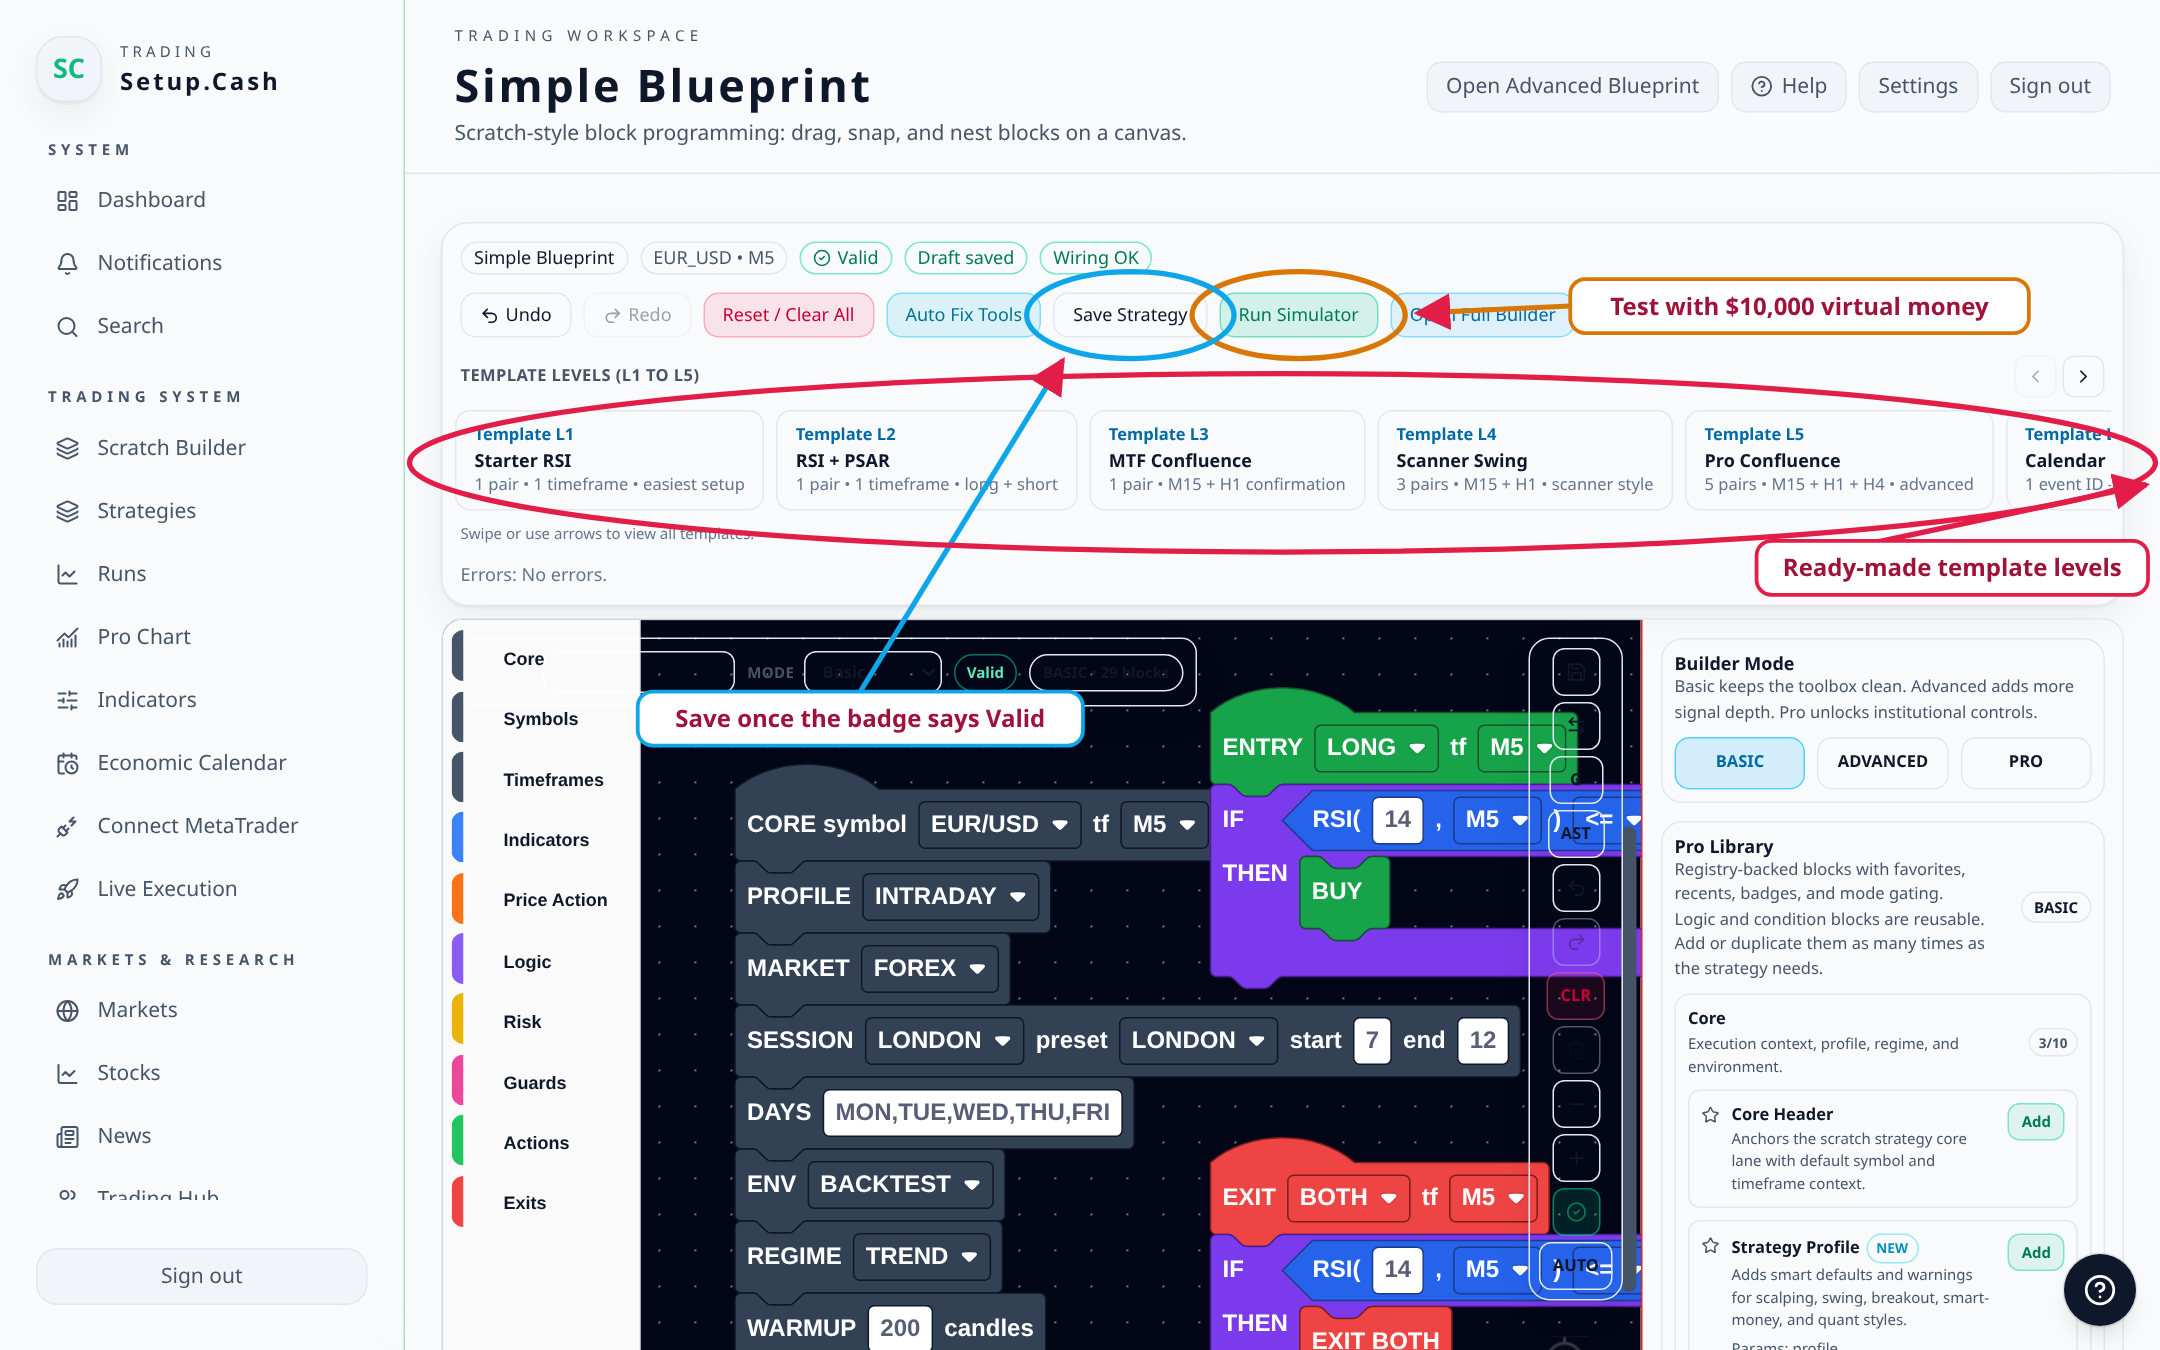The image size is (2160, 1350).
Task: Click the red CLR canvas button
Action: pyautogui.click(x=1576, y=996)
